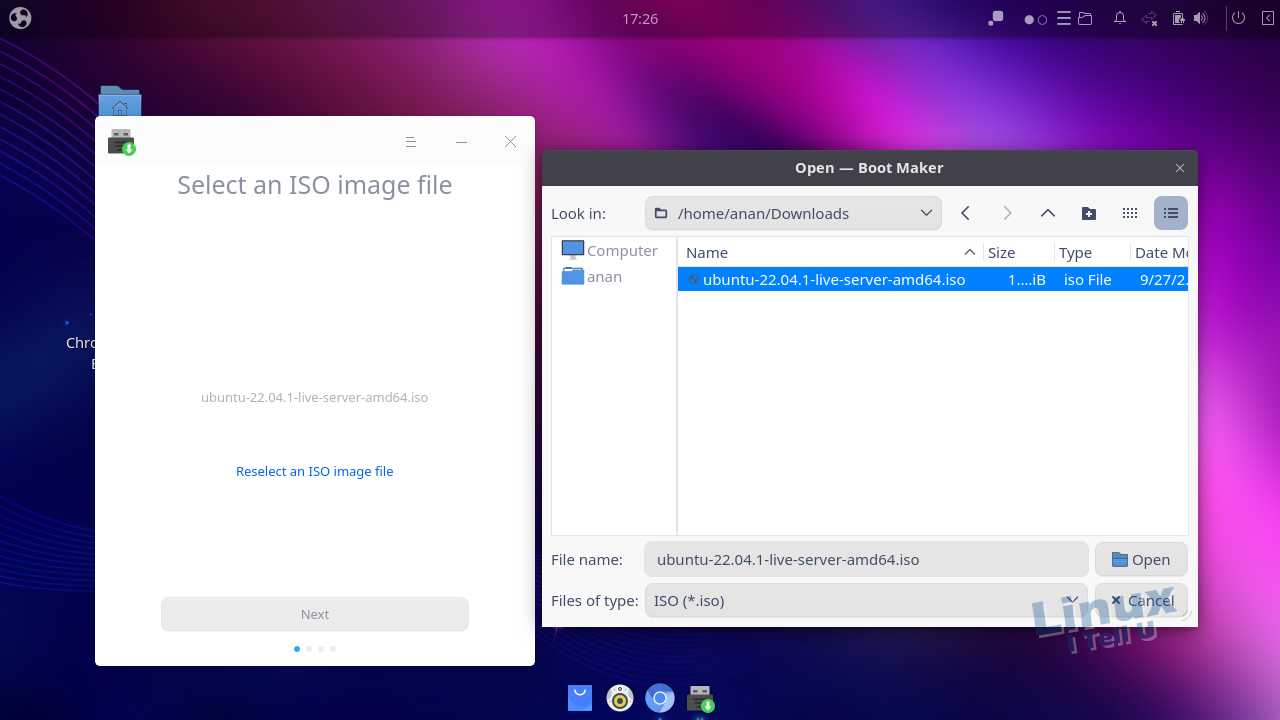
Task: Click folder icon inside Look in field
Action: point(660,213)
